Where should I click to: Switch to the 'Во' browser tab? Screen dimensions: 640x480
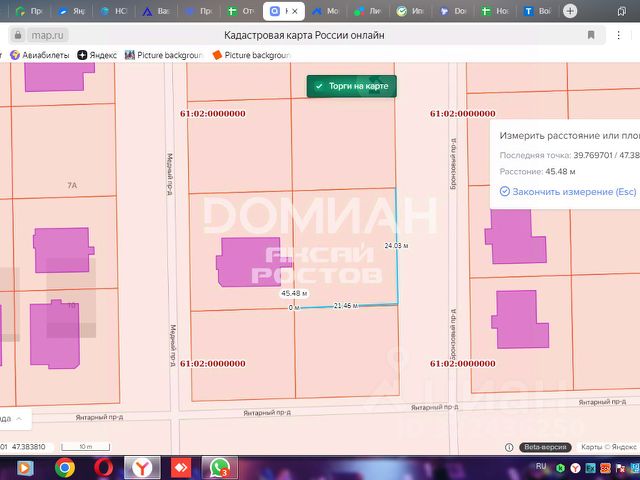click(538, 11)
